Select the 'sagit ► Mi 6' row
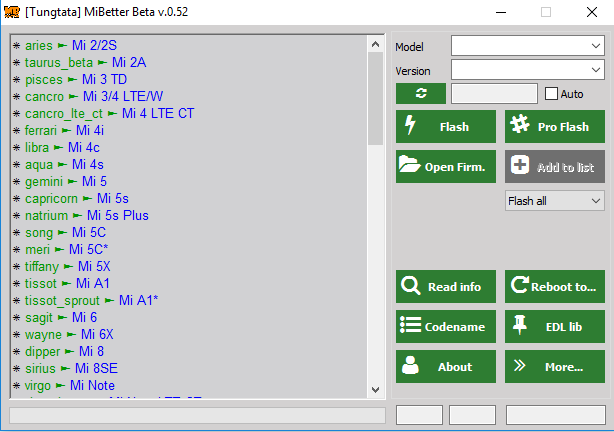Image resolution: width=614 pixels, height=432 pixels. [x=189, y=318]
